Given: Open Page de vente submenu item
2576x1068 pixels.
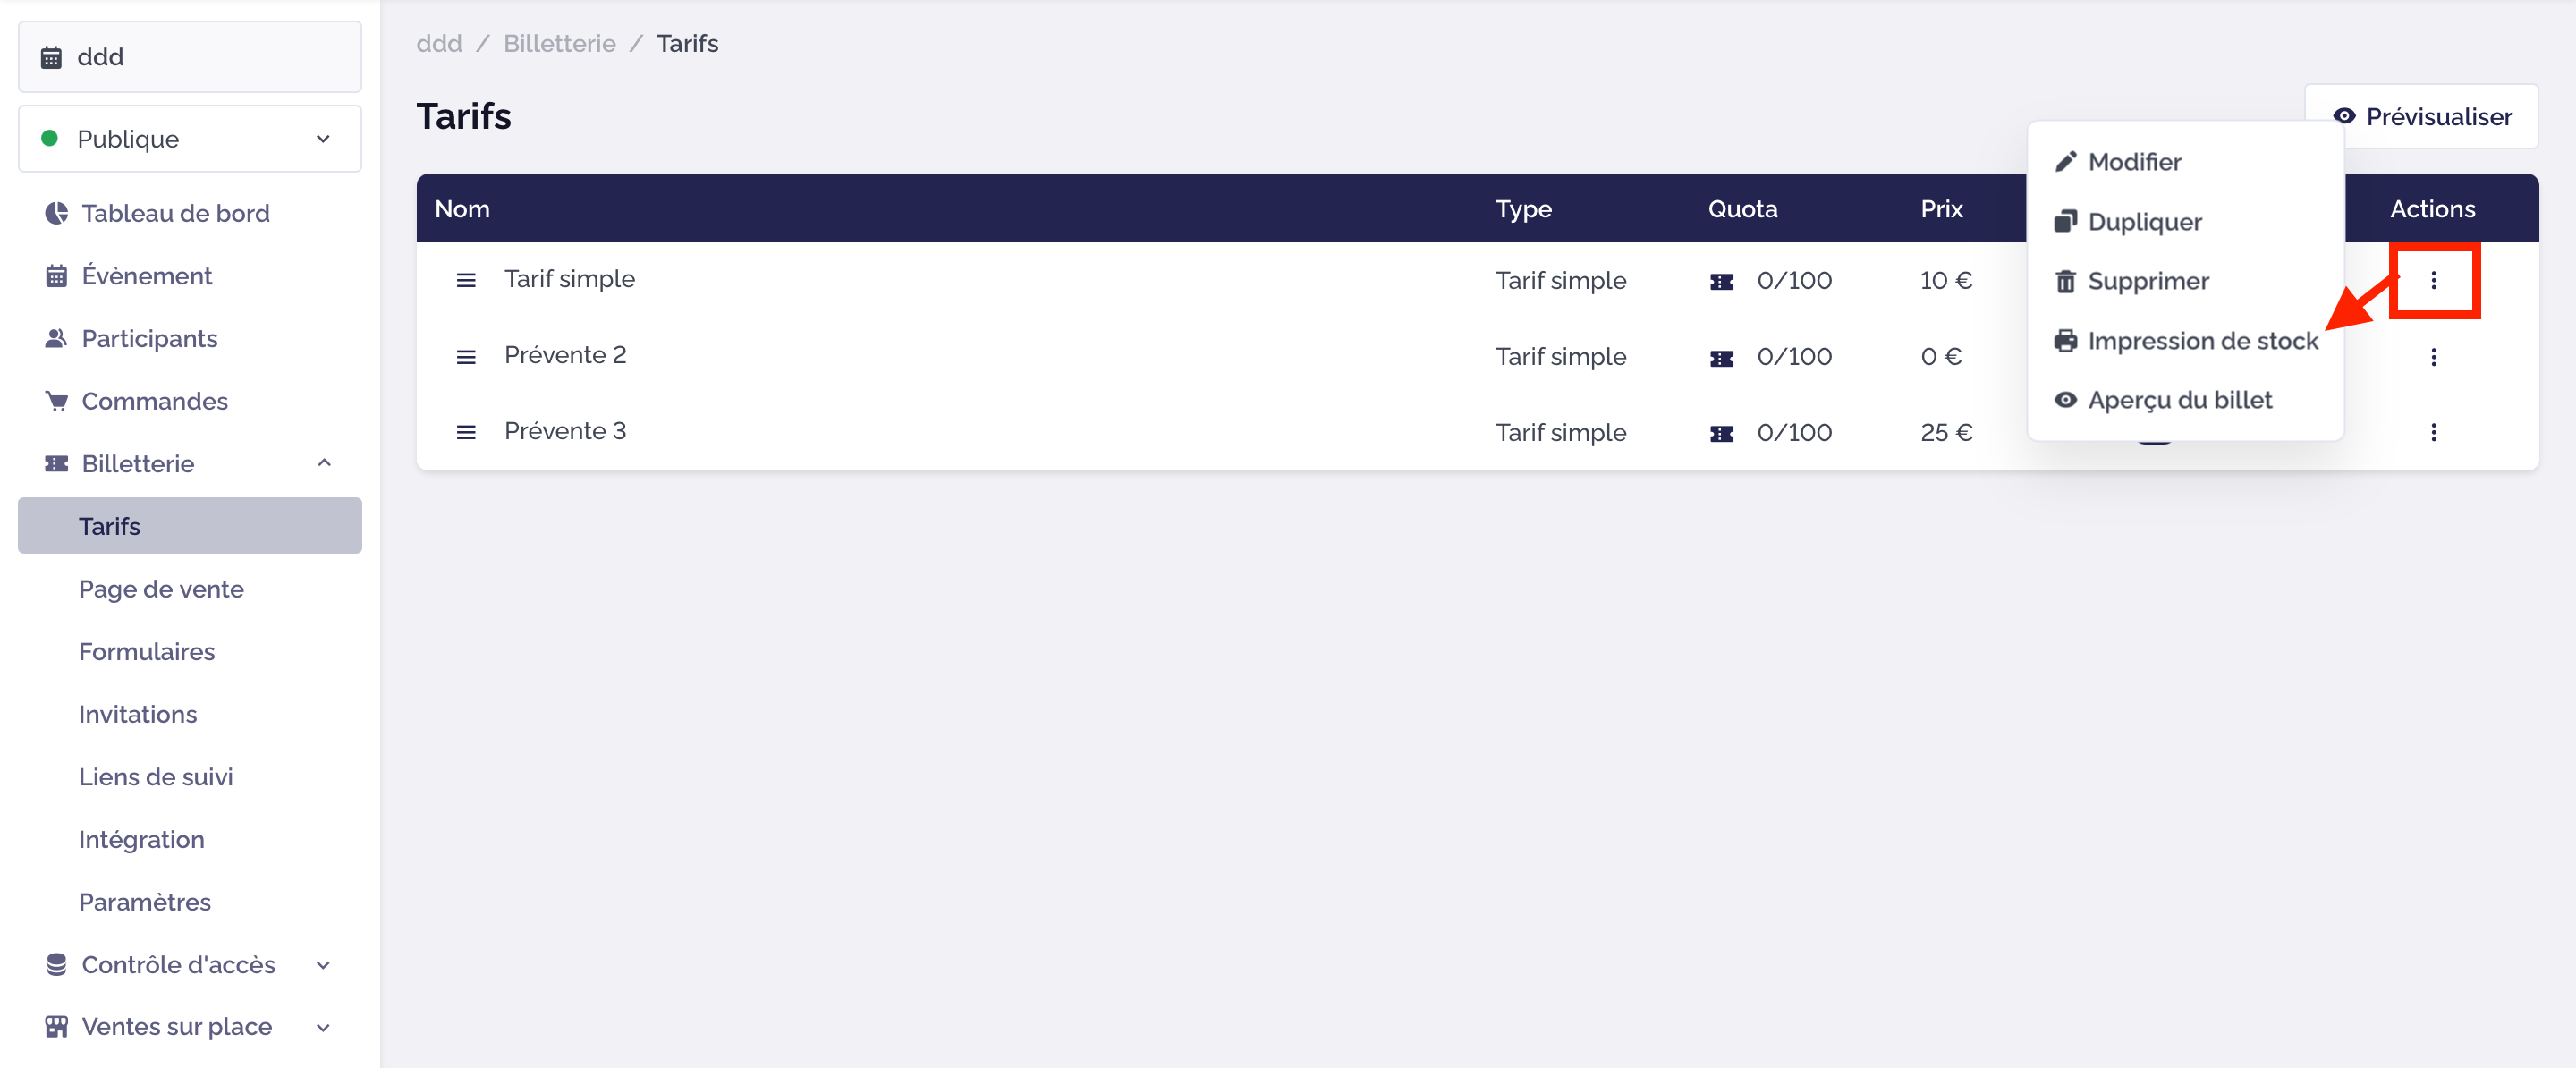Looking at the screenshot, I should 190,589.
